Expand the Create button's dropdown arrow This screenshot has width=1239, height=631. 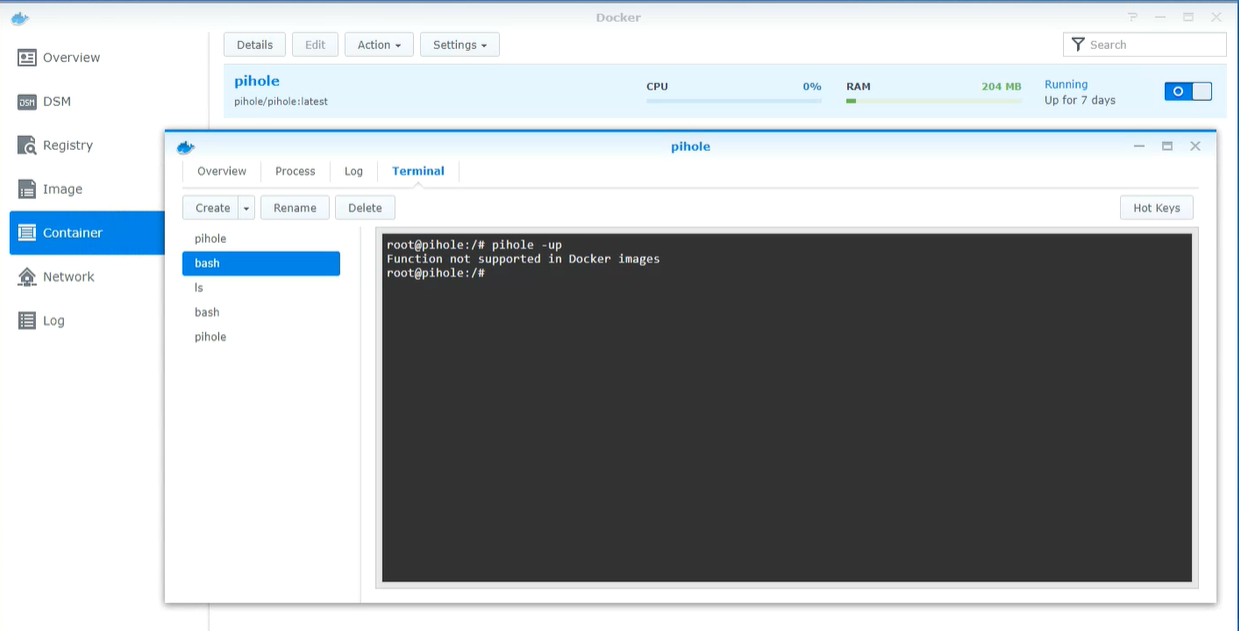(x=245, y=207)
